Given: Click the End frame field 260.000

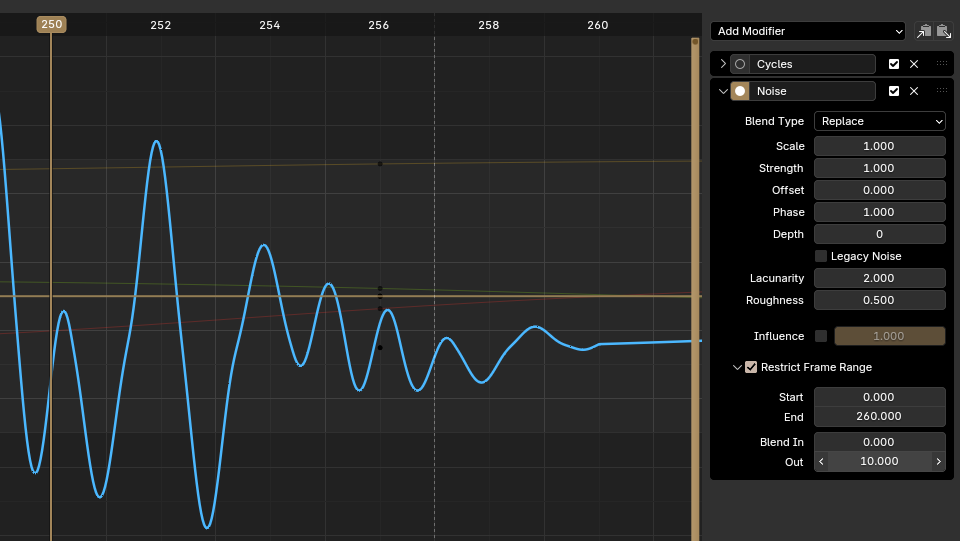Looking at the screenshot, I should pyautogui.click(x=880, y=417).
